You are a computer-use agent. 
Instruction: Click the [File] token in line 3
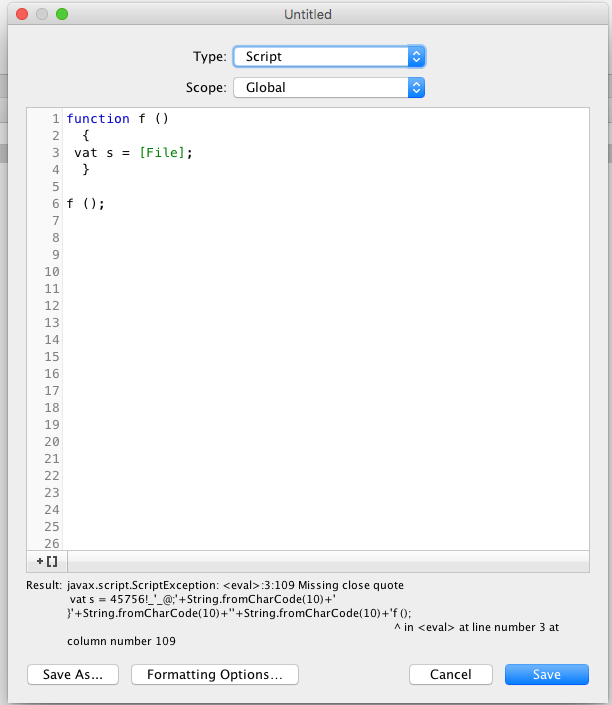point(162,153)
